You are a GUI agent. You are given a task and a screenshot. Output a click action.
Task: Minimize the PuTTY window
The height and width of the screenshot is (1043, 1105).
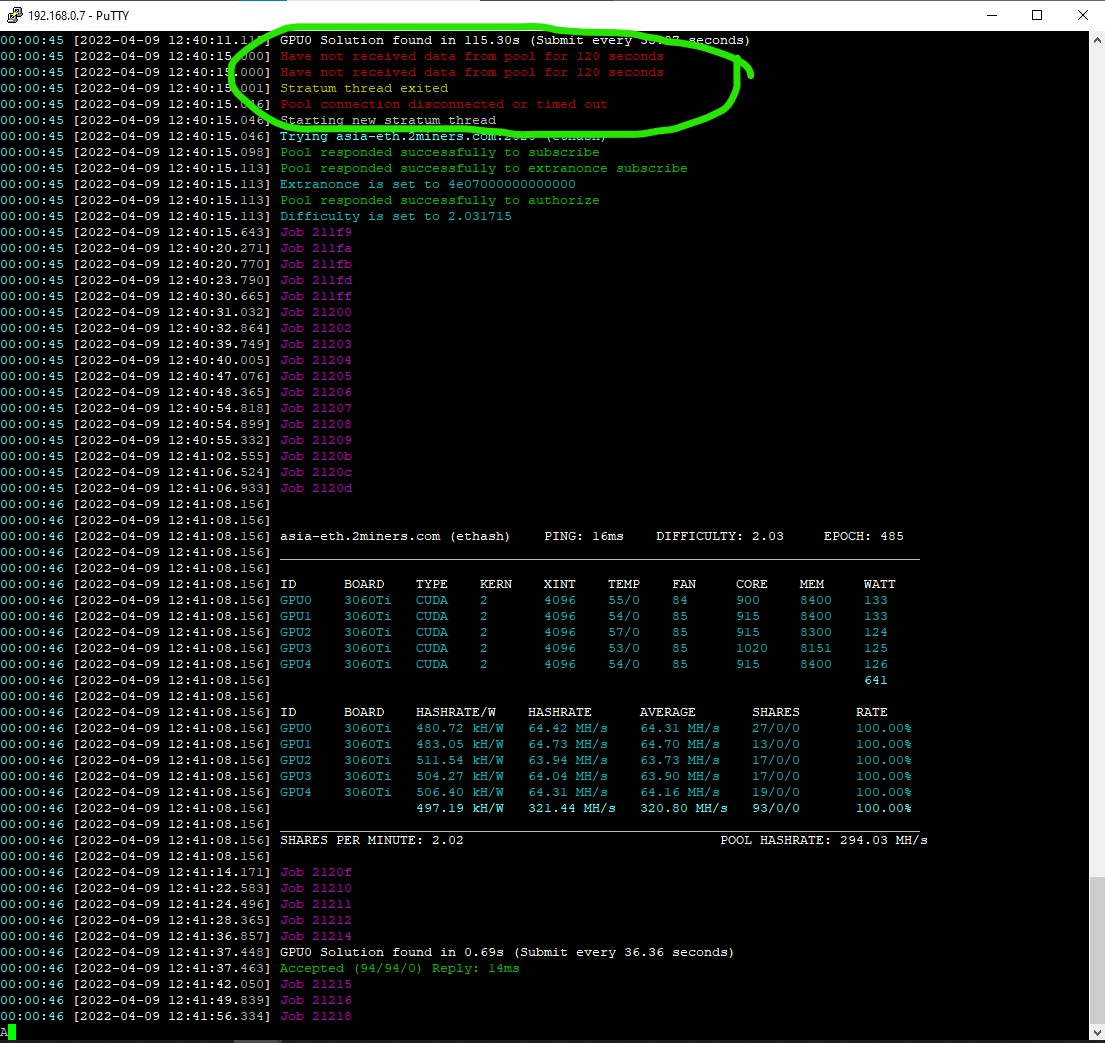(x=992, y=15)
